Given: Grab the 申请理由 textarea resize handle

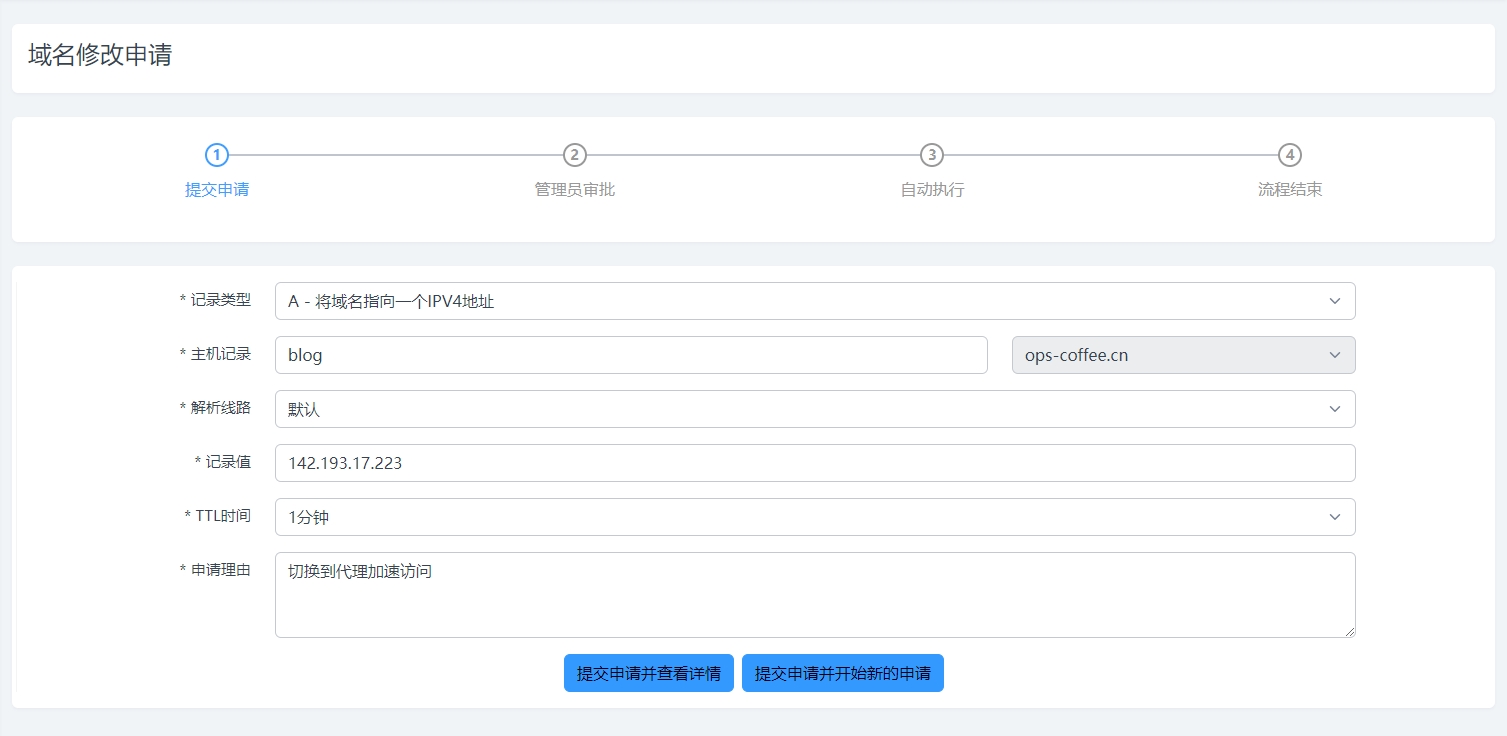Looking at the screenshot, I should coord(1350,632).
